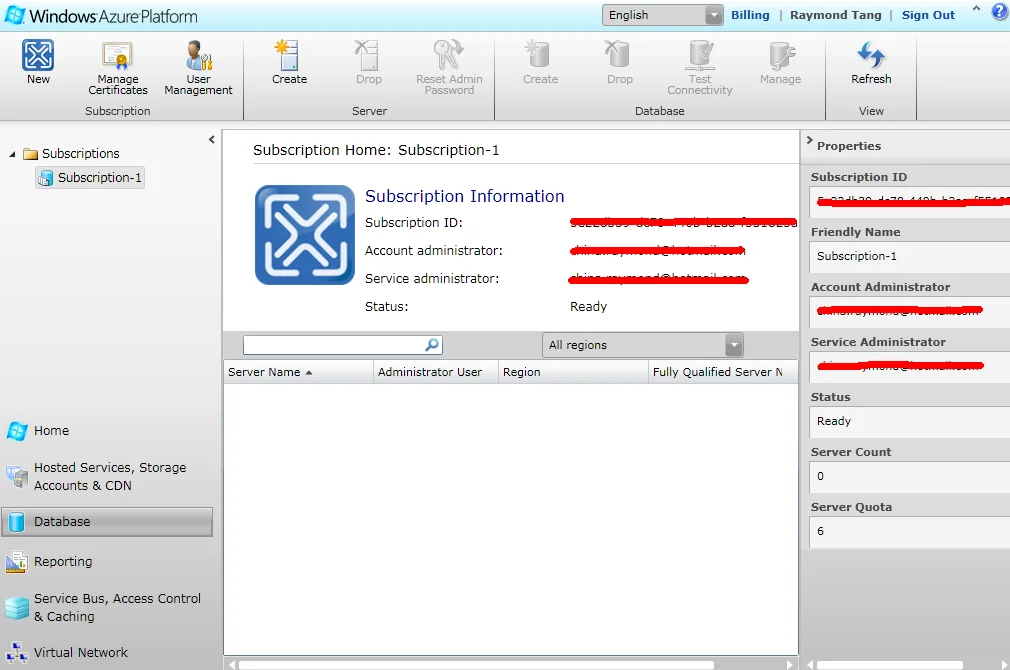The width and height of the screenshot is (1010, 670).
Task: Go to Home in navigation
Action: (x=51, y=431)
